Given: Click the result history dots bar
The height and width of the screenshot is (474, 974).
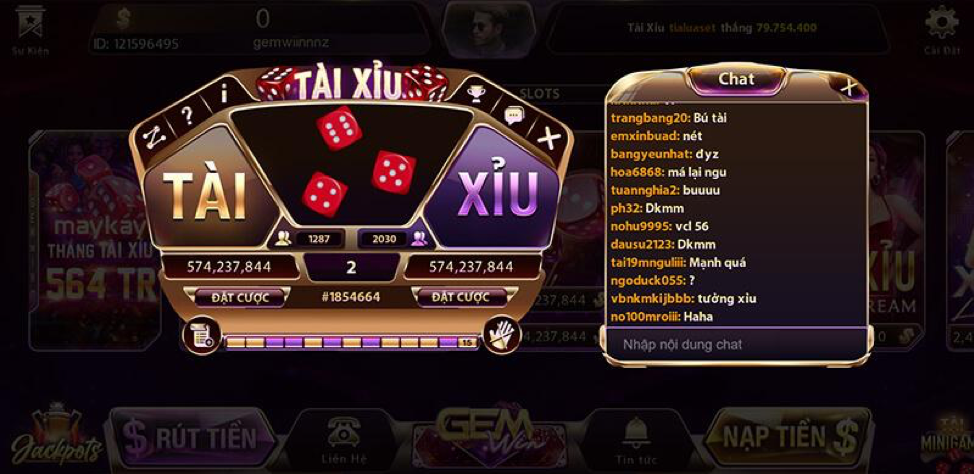Looking at the screenshot, I should coord(351,342).
